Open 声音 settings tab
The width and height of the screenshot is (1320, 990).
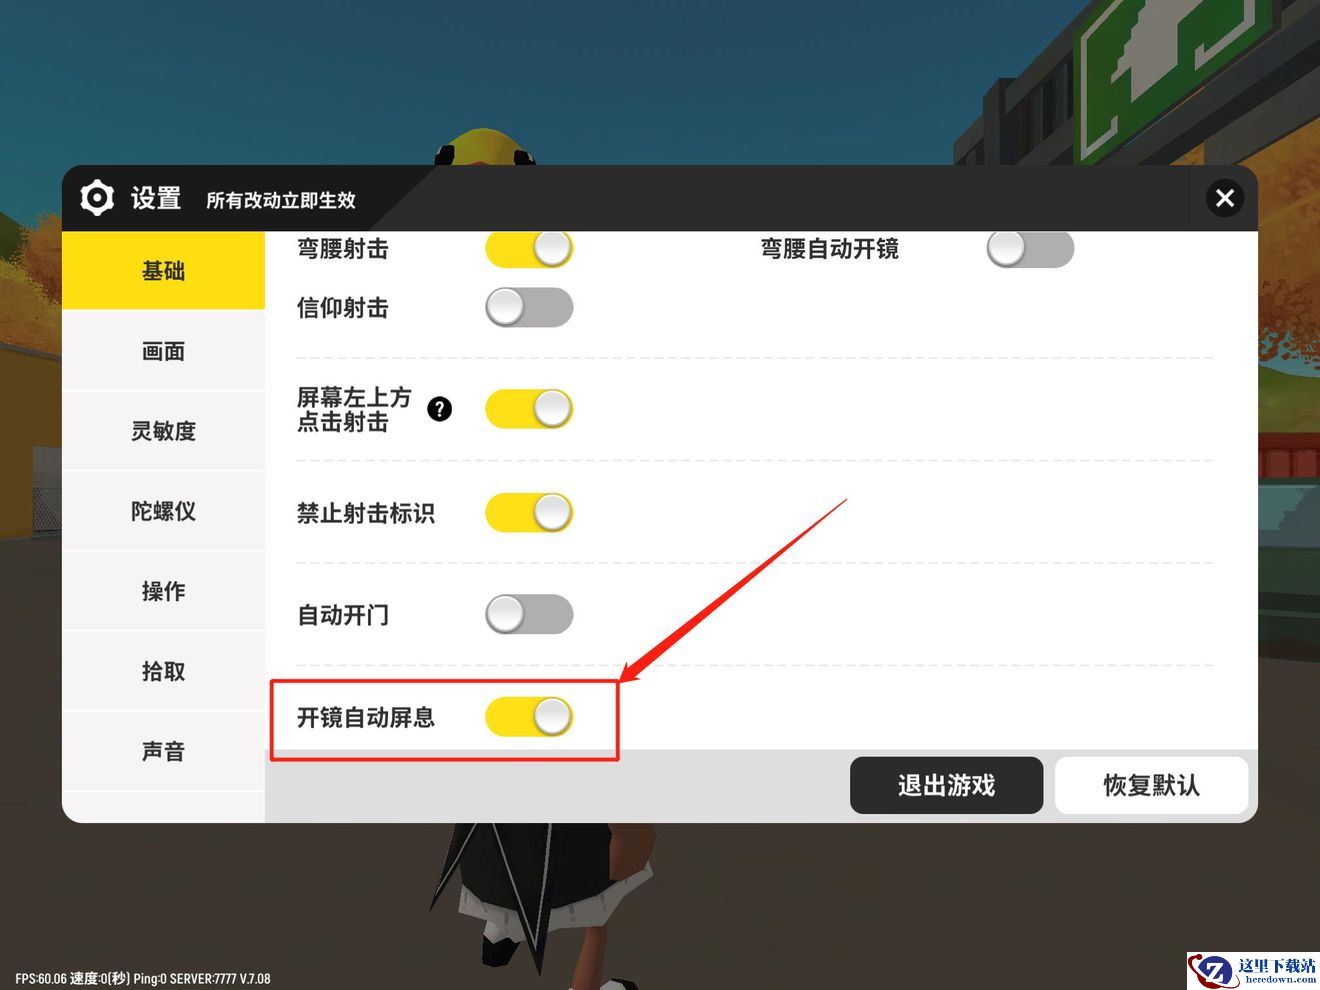pos(163,751)
